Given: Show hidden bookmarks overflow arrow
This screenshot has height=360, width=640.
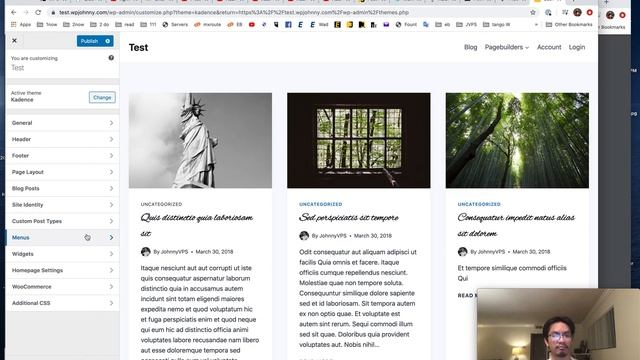Looking at the screenshot, I should (x=536, y=24).
